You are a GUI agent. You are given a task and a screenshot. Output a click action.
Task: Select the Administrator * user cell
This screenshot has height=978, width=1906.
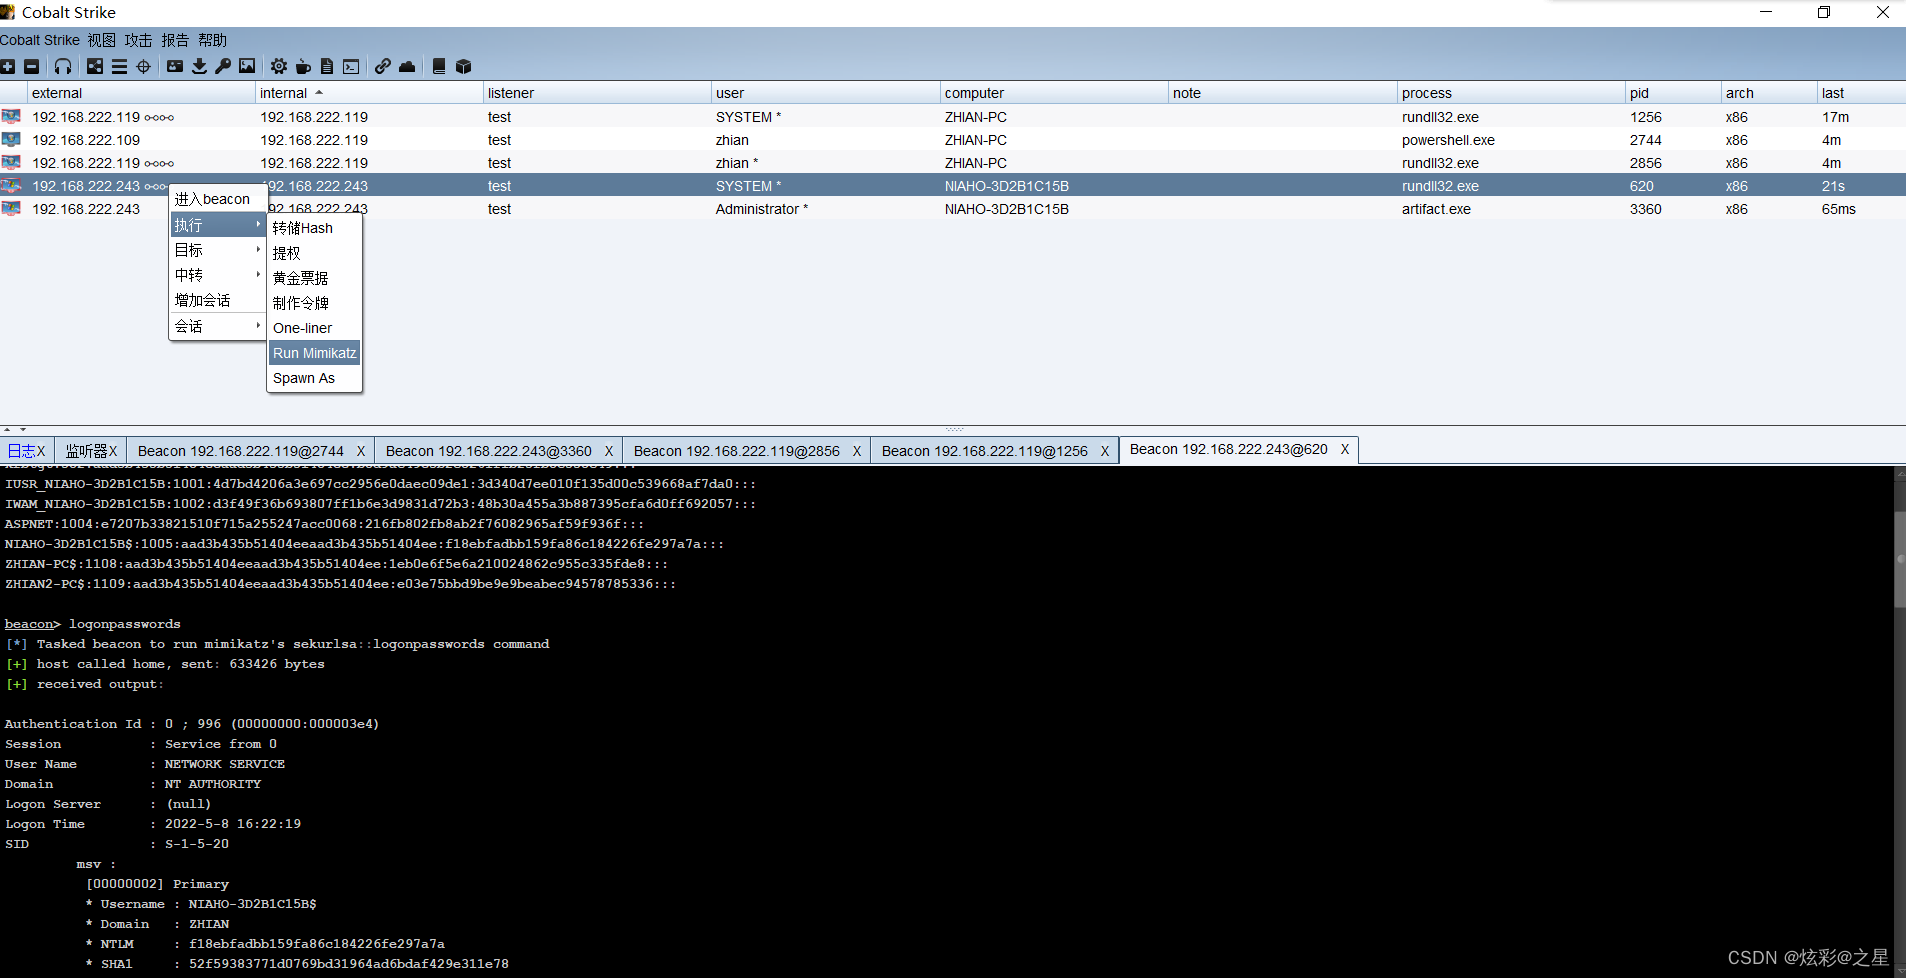tap(825, 209)
